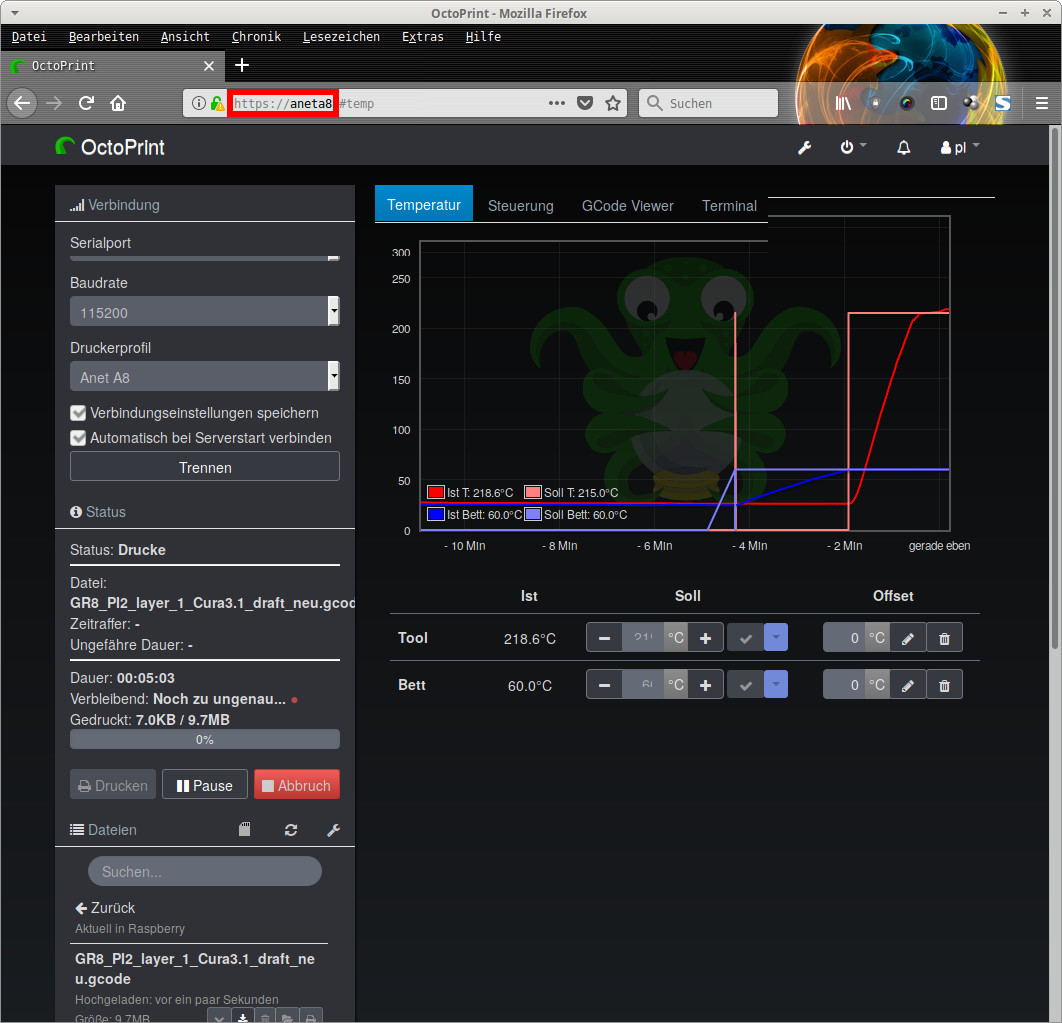Open the system power menu icon
The height and width of the screenshot is (1023, 1062).
(x=847, y=147)
